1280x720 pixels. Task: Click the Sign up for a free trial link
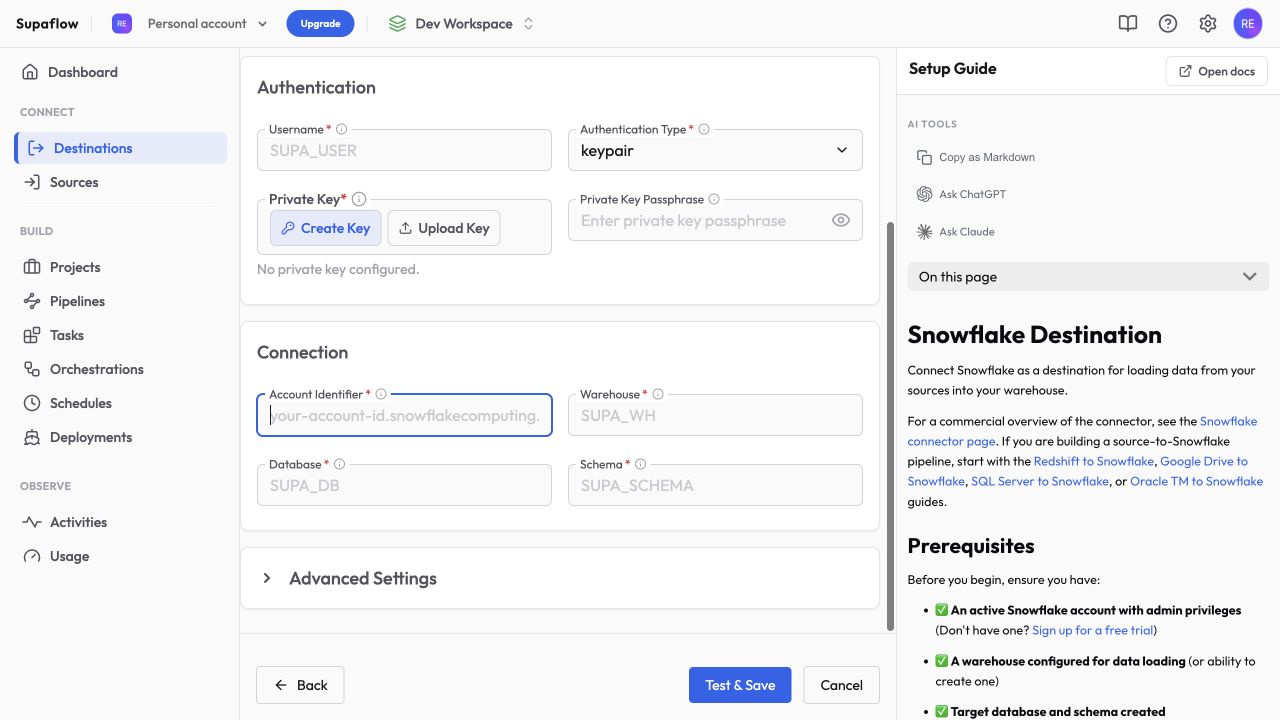click(1093, 630)
